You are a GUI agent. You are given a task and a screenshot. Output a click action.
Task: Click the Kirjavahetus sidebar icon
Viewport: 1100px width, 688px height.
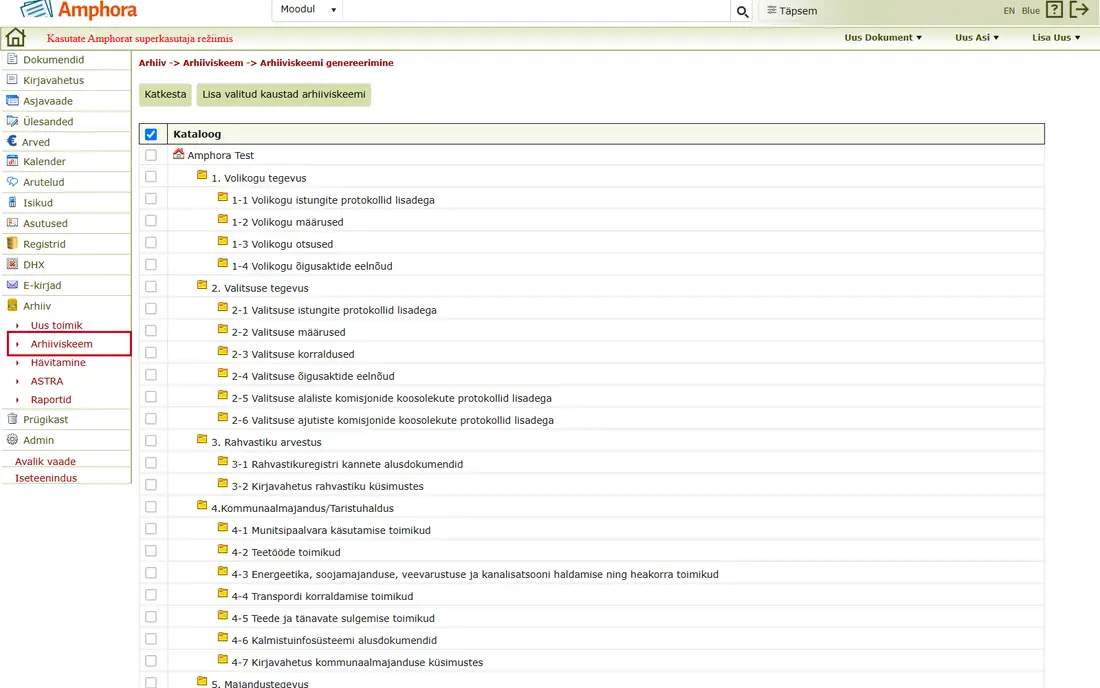12,80
